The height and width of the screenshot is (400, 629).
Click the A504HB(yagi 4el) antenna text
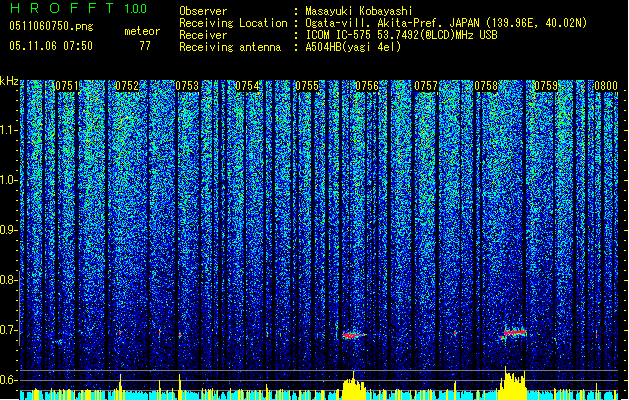[353, 47]
